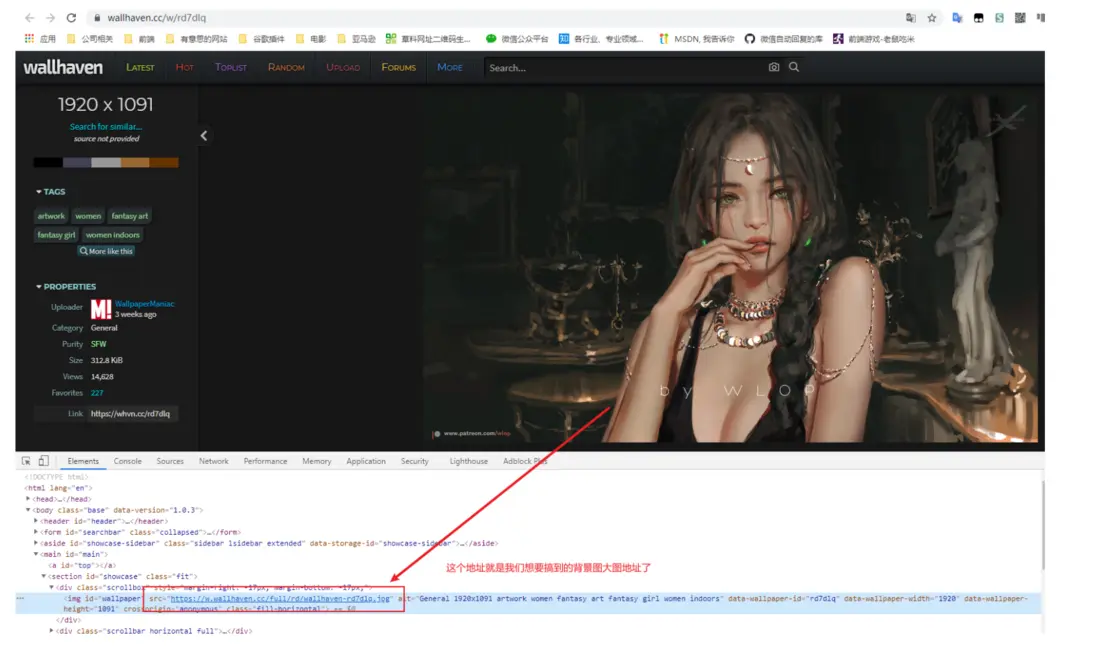The width and height of the screenshot is (1098, 647).
Task: Expand the scrollbar horizontal full div
Action: click(x=51, y=631)
